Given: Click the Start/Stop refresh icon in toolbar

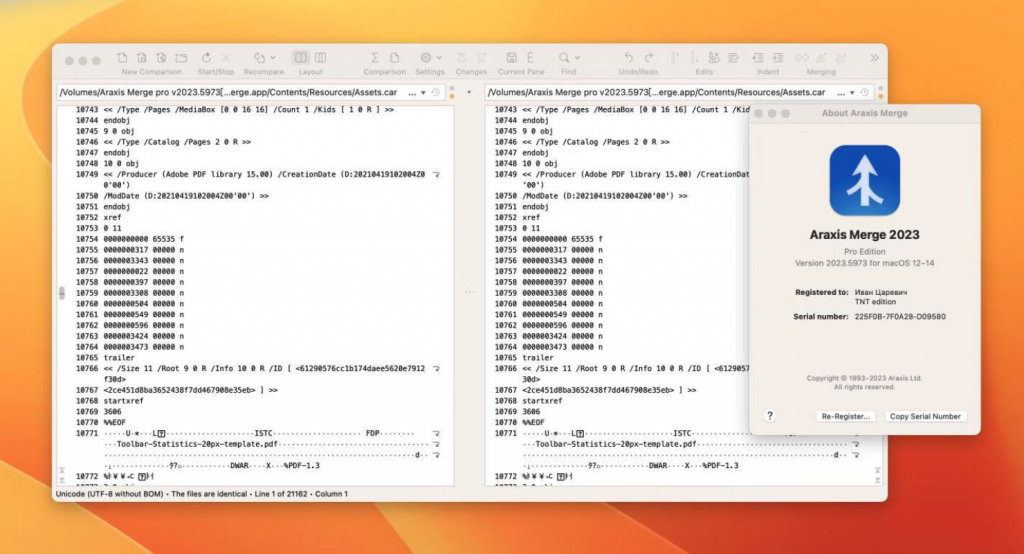Looking at the screenshot, I should tap(206, 58).
